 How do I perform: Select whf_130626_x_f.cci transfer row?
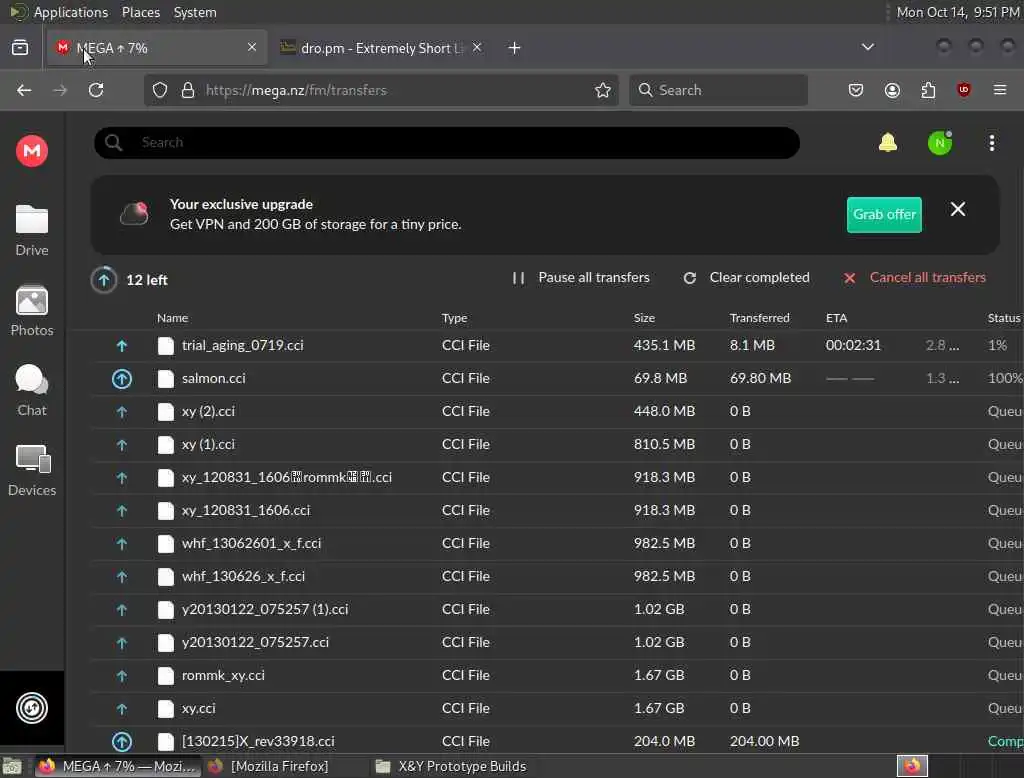coord(556,576)
